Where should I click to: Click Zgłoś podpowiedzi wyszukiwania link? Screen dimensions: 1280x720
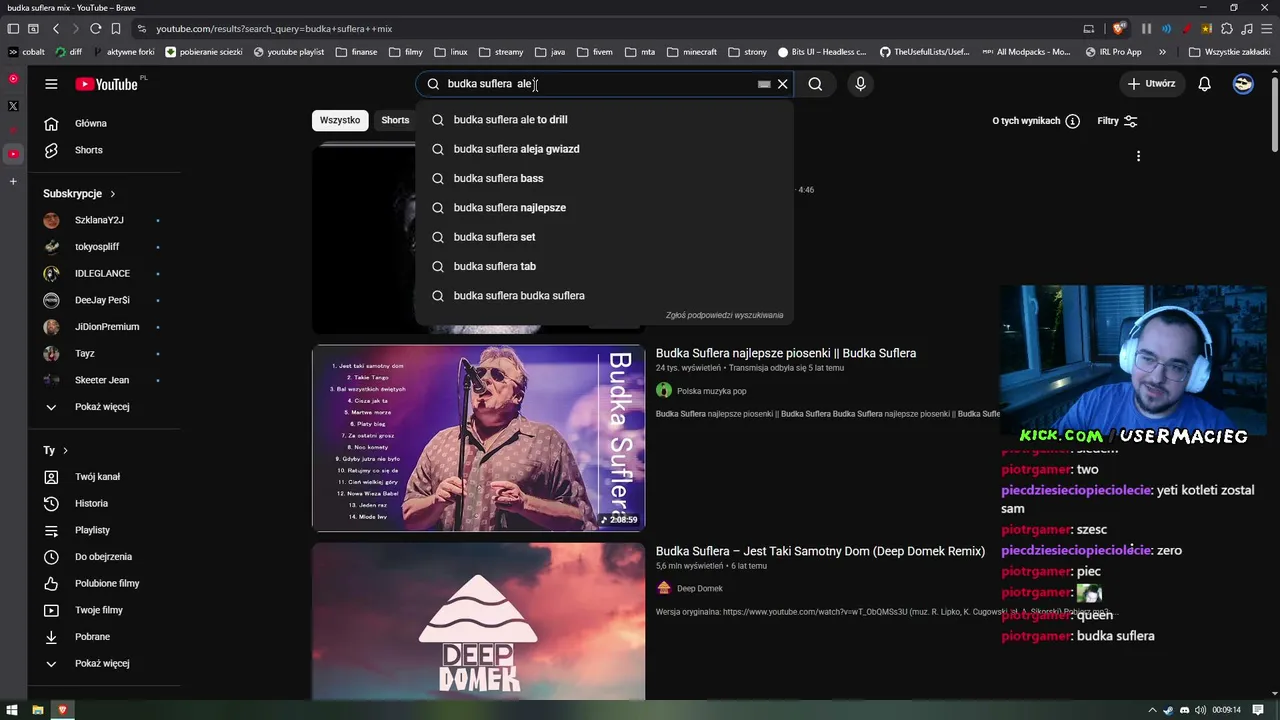point(724,315)
